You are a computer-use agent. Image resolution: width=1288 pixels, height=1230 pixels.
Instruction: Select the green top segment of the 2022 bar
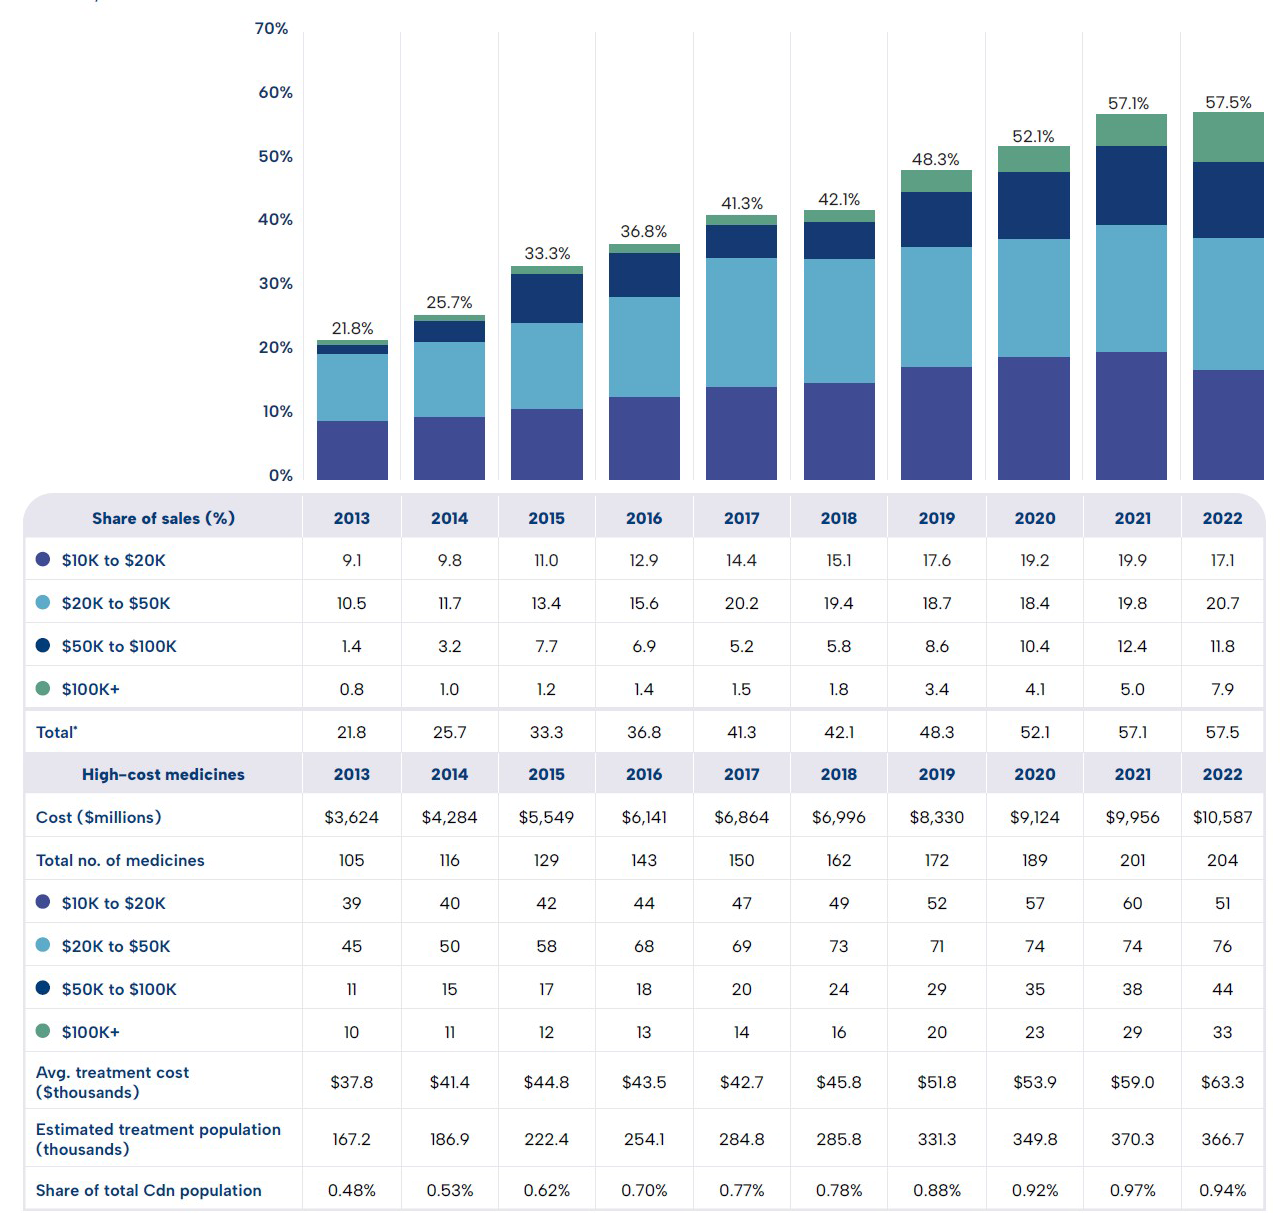point(1227,137)
